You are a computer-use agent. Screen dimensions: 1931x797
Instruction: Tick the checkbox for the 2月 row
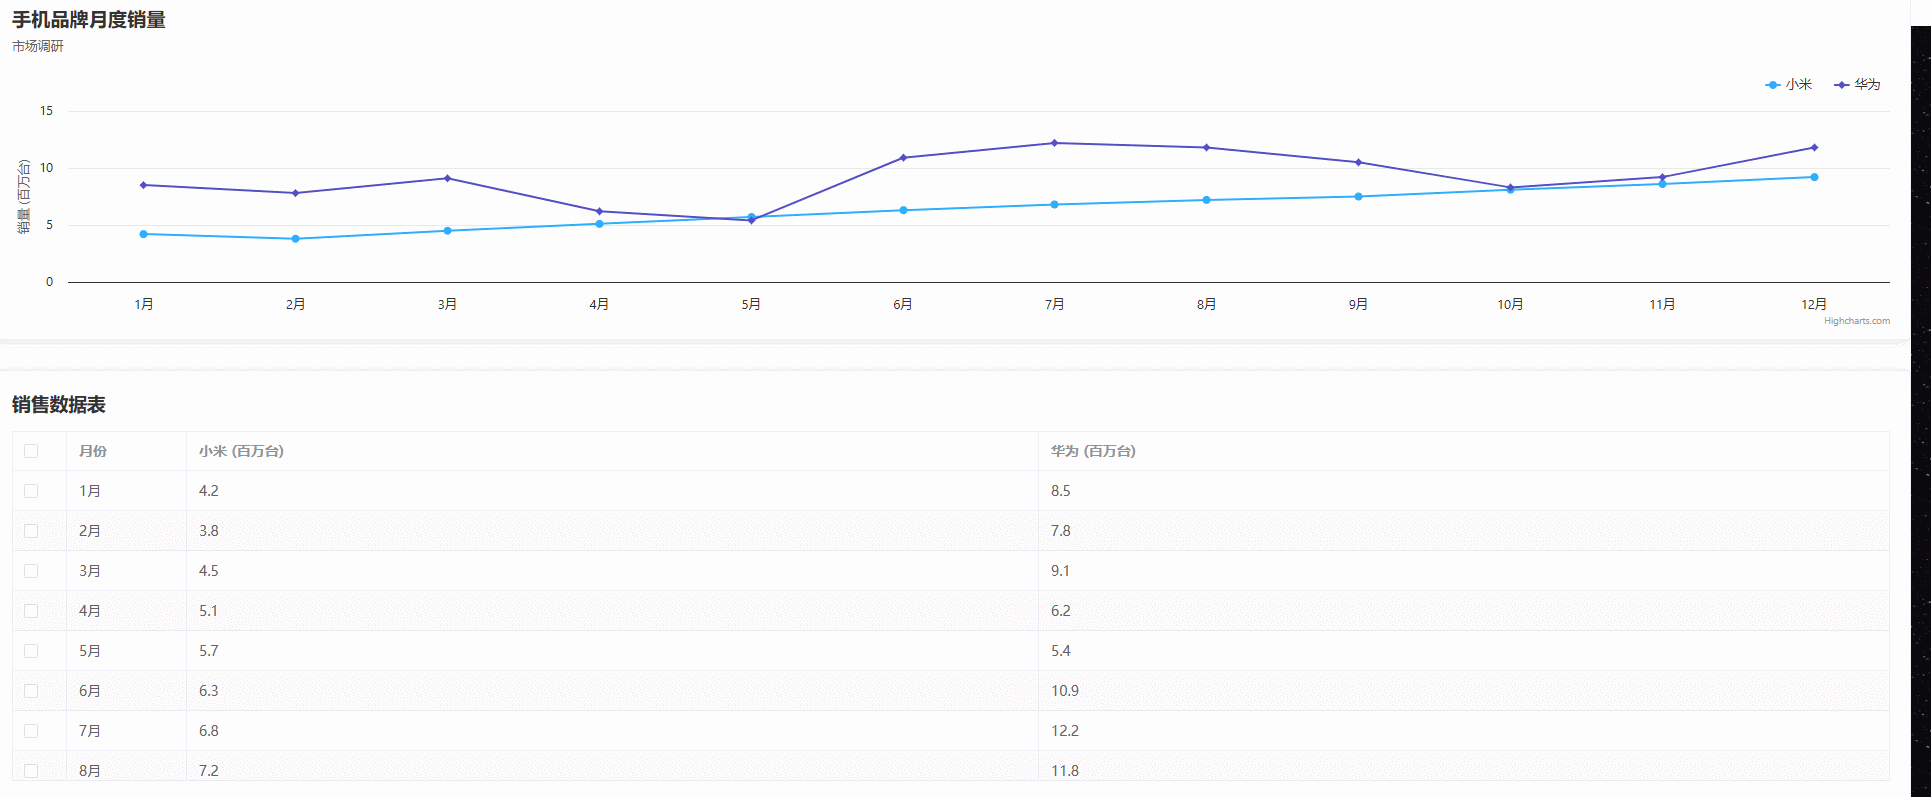click(x=31, y=531)
